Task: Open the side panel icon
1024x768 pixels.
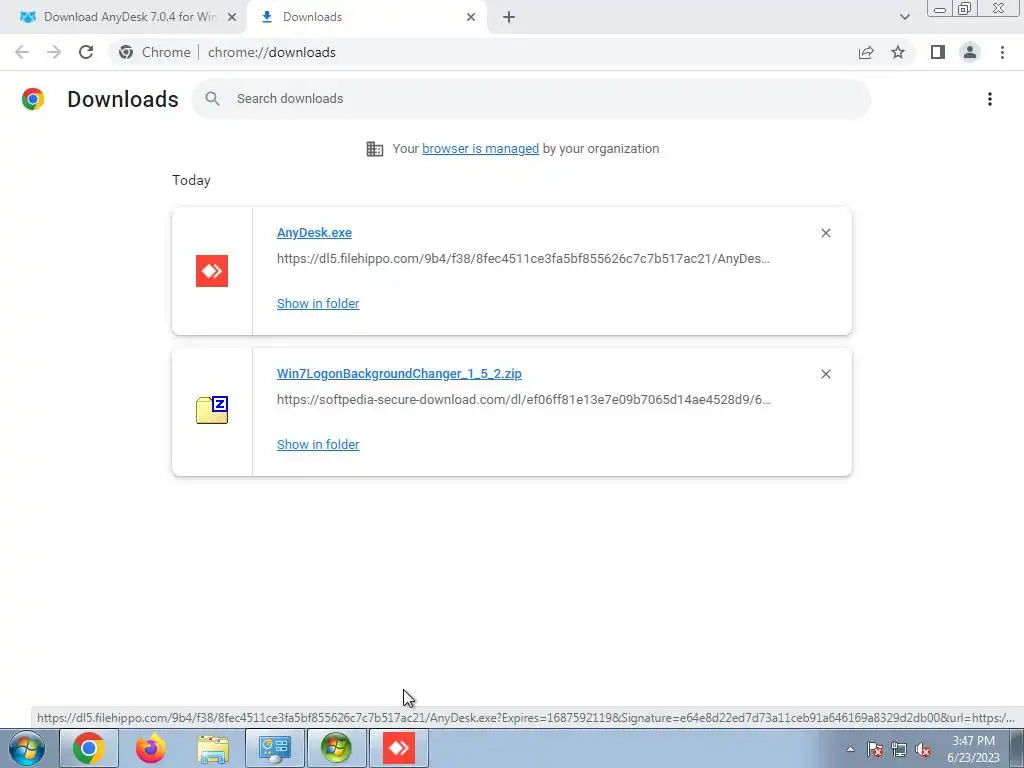Action: point(938,52)
